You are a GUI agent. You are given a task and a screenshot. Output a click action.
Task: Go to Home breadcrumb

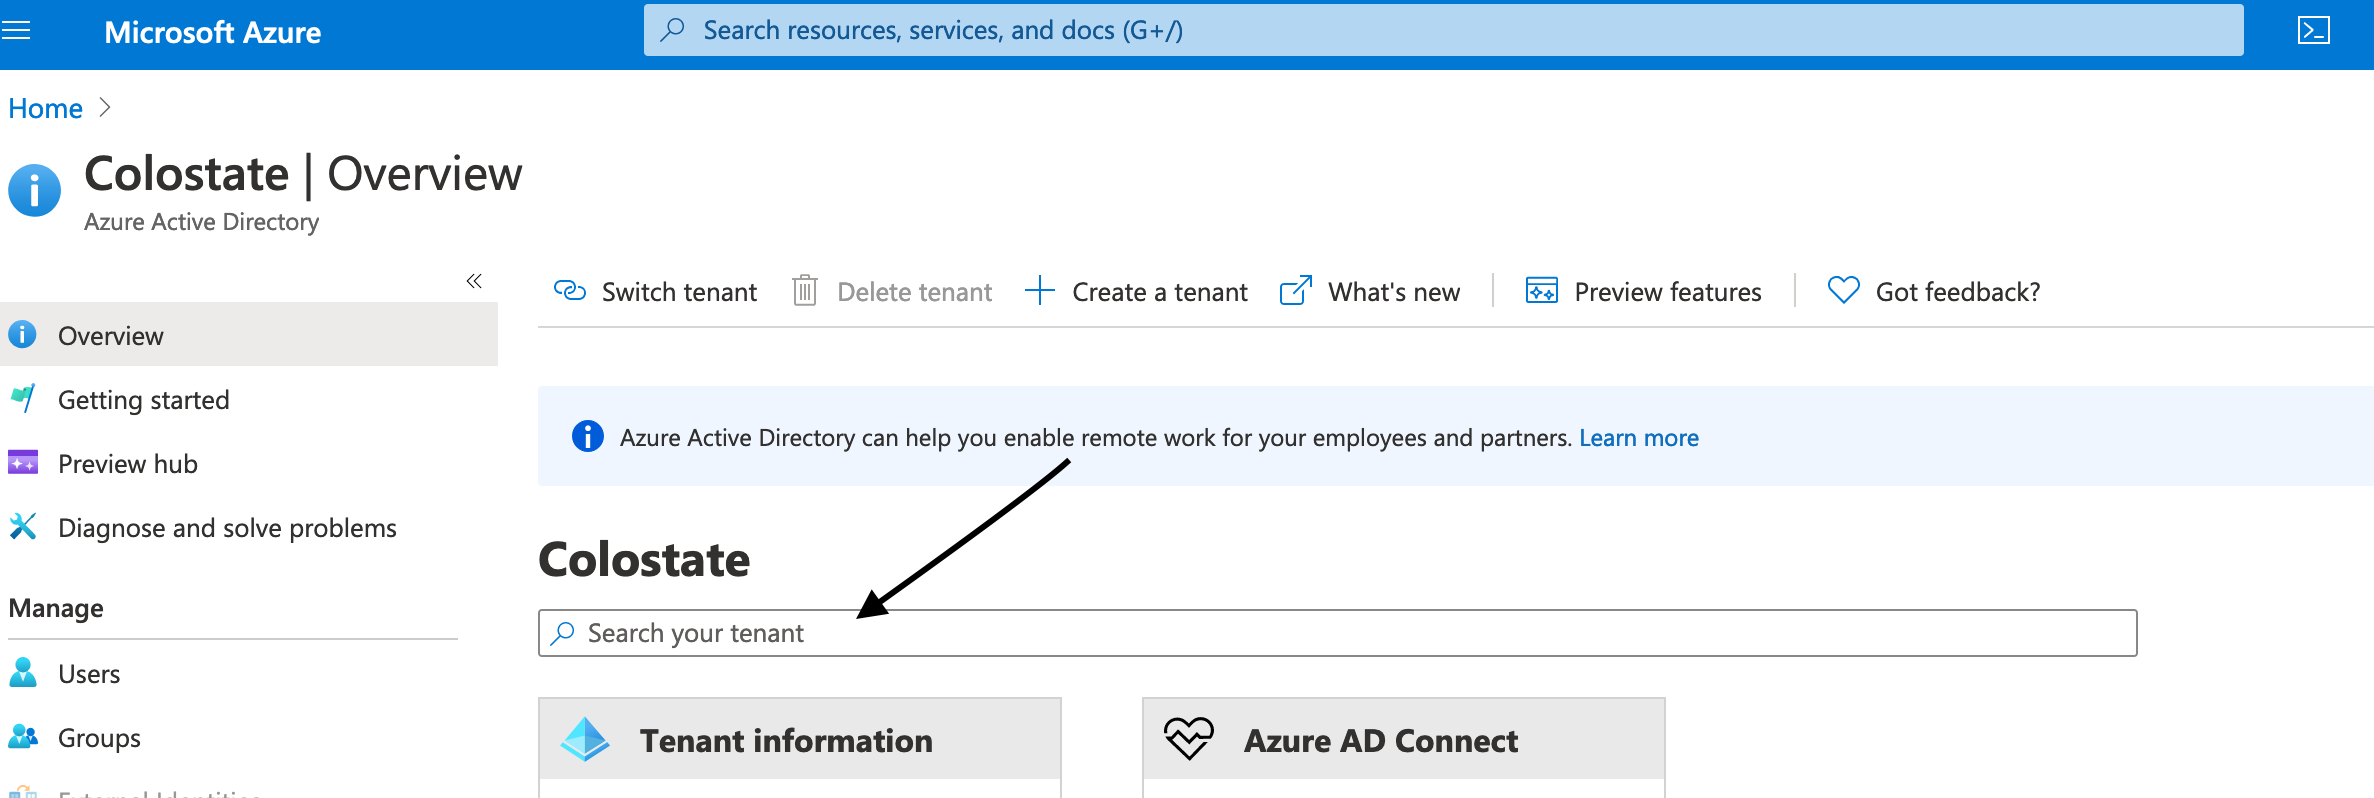click(45, 108)
